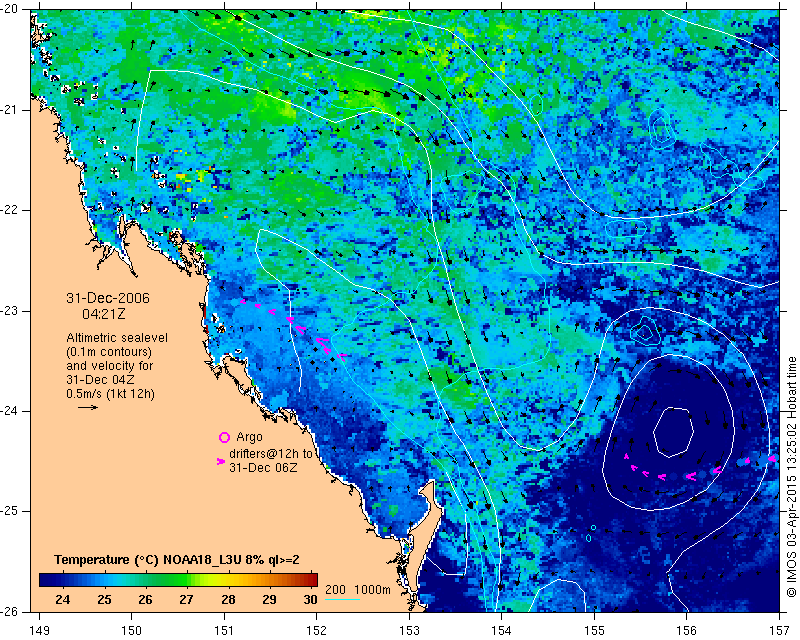Click the colorbar tick label 25
The height and width of the screenshot is (640, 800).
(104, 599)
